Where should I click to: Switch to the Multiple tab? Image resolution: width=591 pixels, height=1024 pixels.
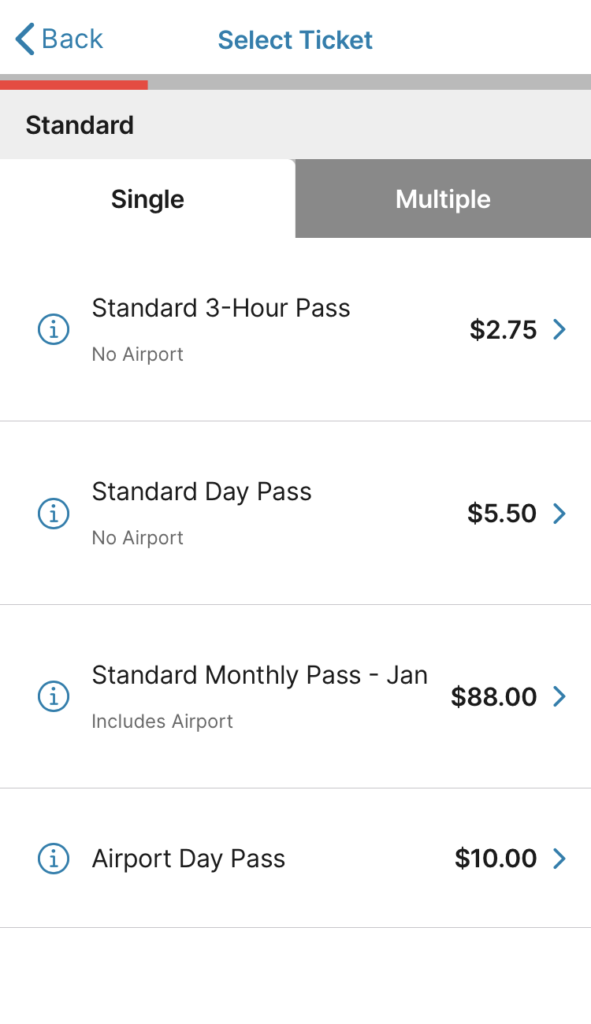tap(443, 199)
